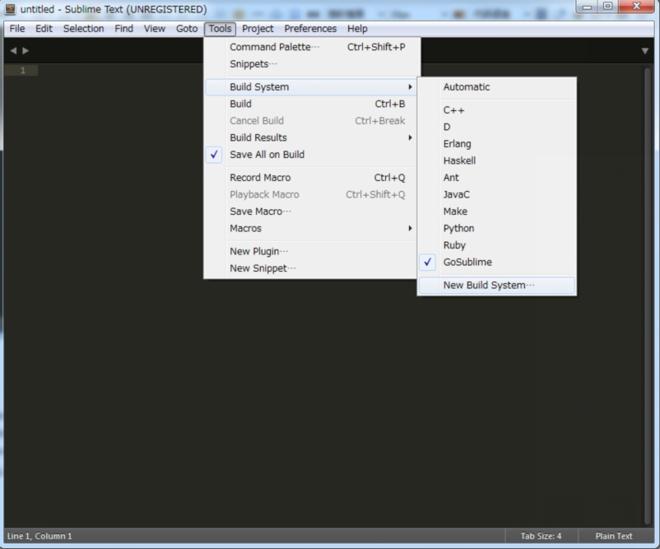This screenshot has width=660, height=549.
Task: Open the Goto menu
Action: click(x=187, y=29)
